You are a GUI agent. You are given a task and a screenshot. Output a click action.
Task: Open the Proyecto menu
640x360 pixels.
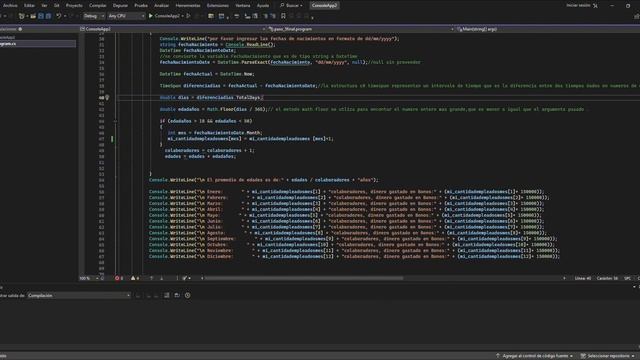click(74, 6)
